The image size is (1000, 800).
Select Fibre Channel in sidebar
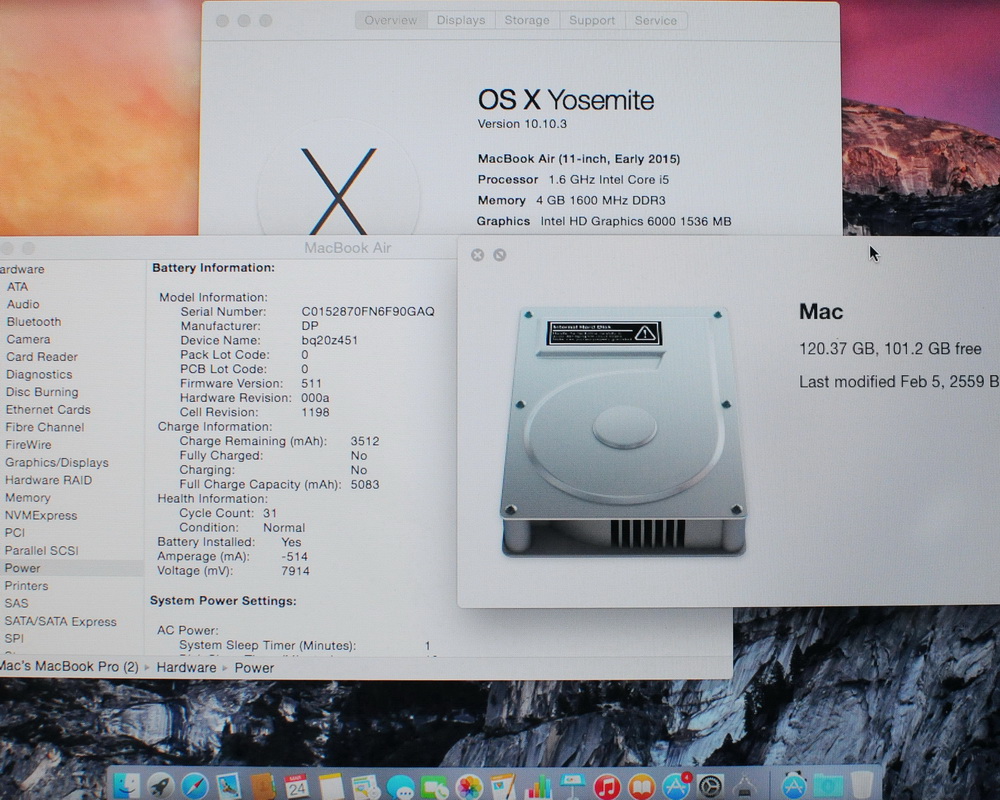tap(45, 427)
